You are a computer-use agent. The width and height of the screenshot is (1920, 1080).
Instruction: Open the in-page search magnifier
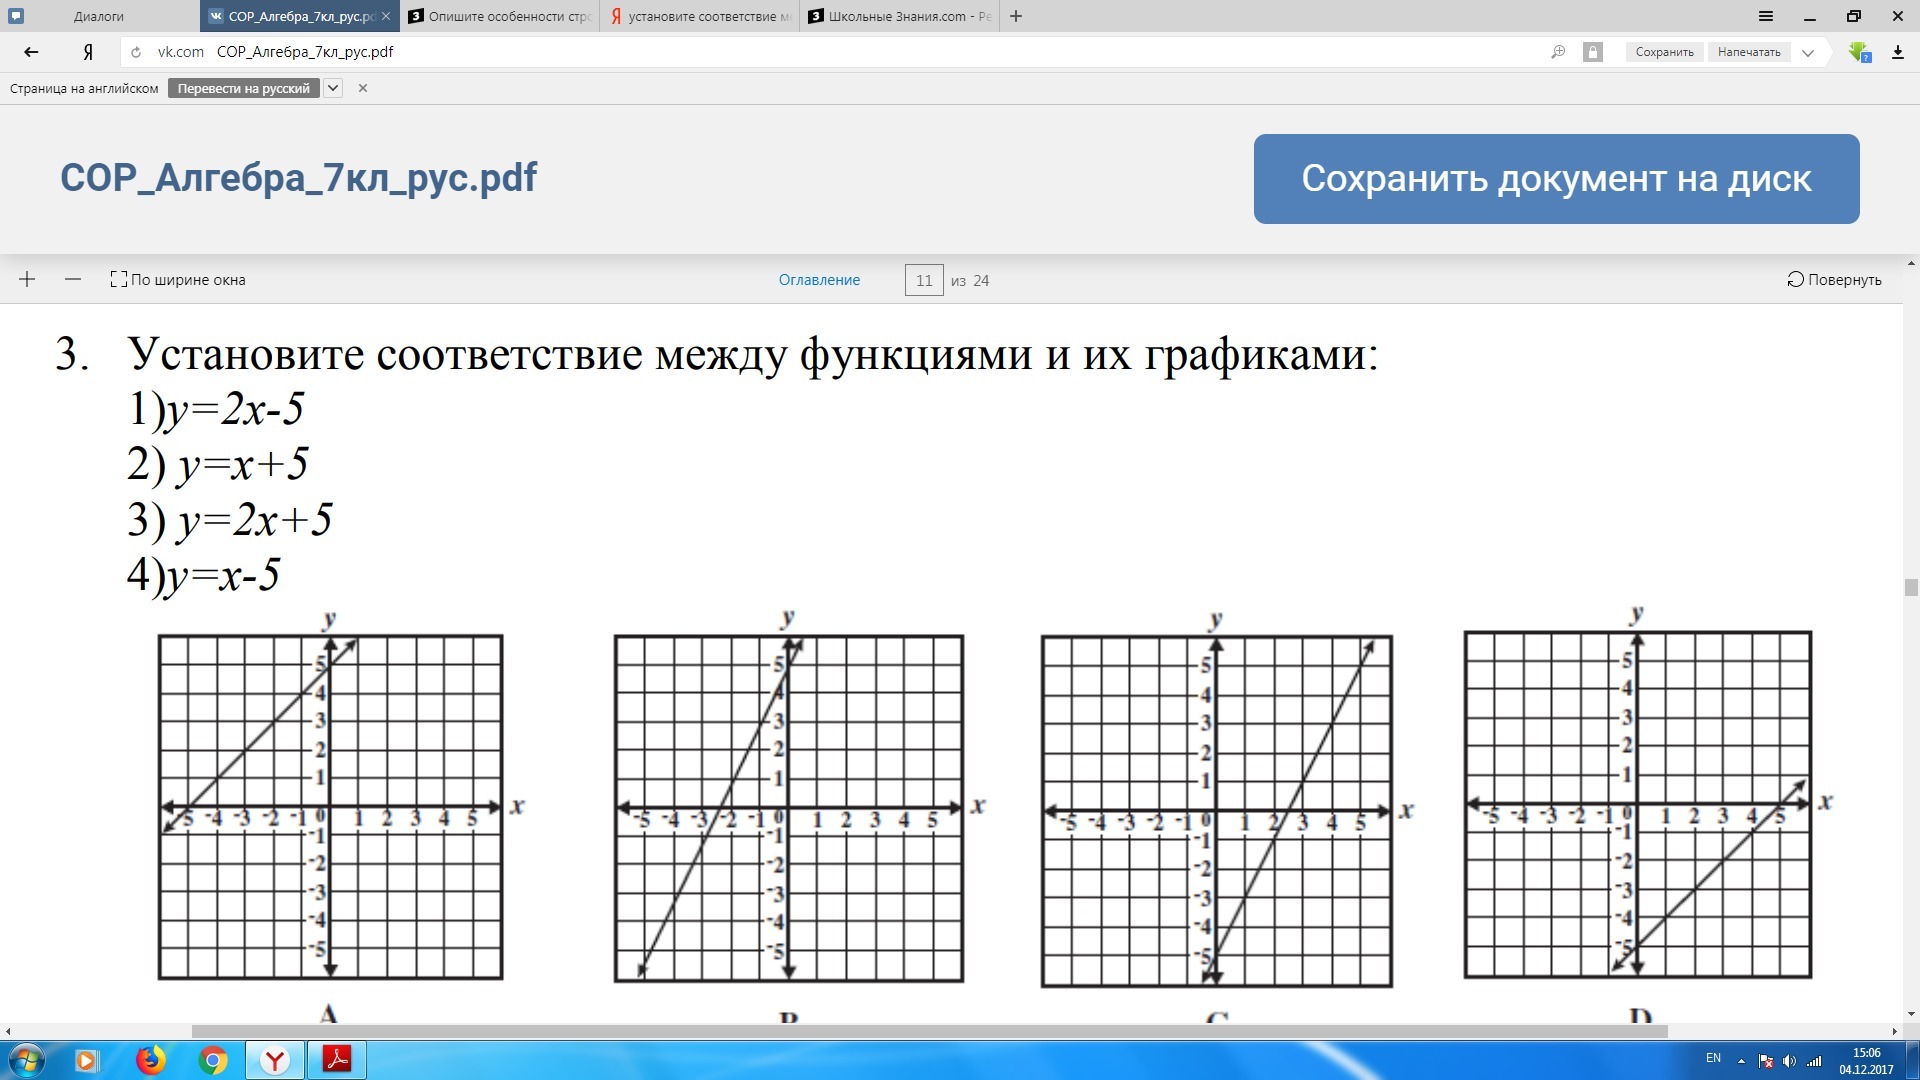[x=1558, y=51]
